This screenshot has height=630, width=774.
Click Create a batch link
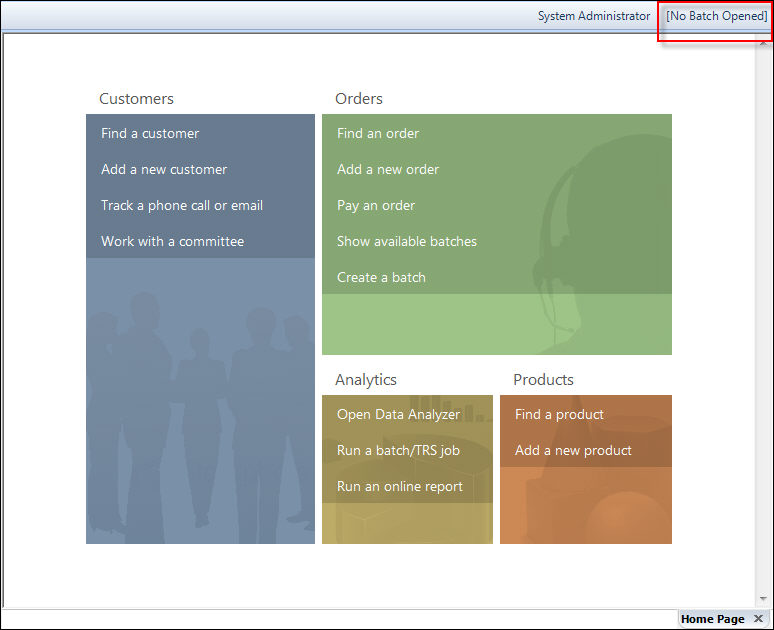coord(381,278)
